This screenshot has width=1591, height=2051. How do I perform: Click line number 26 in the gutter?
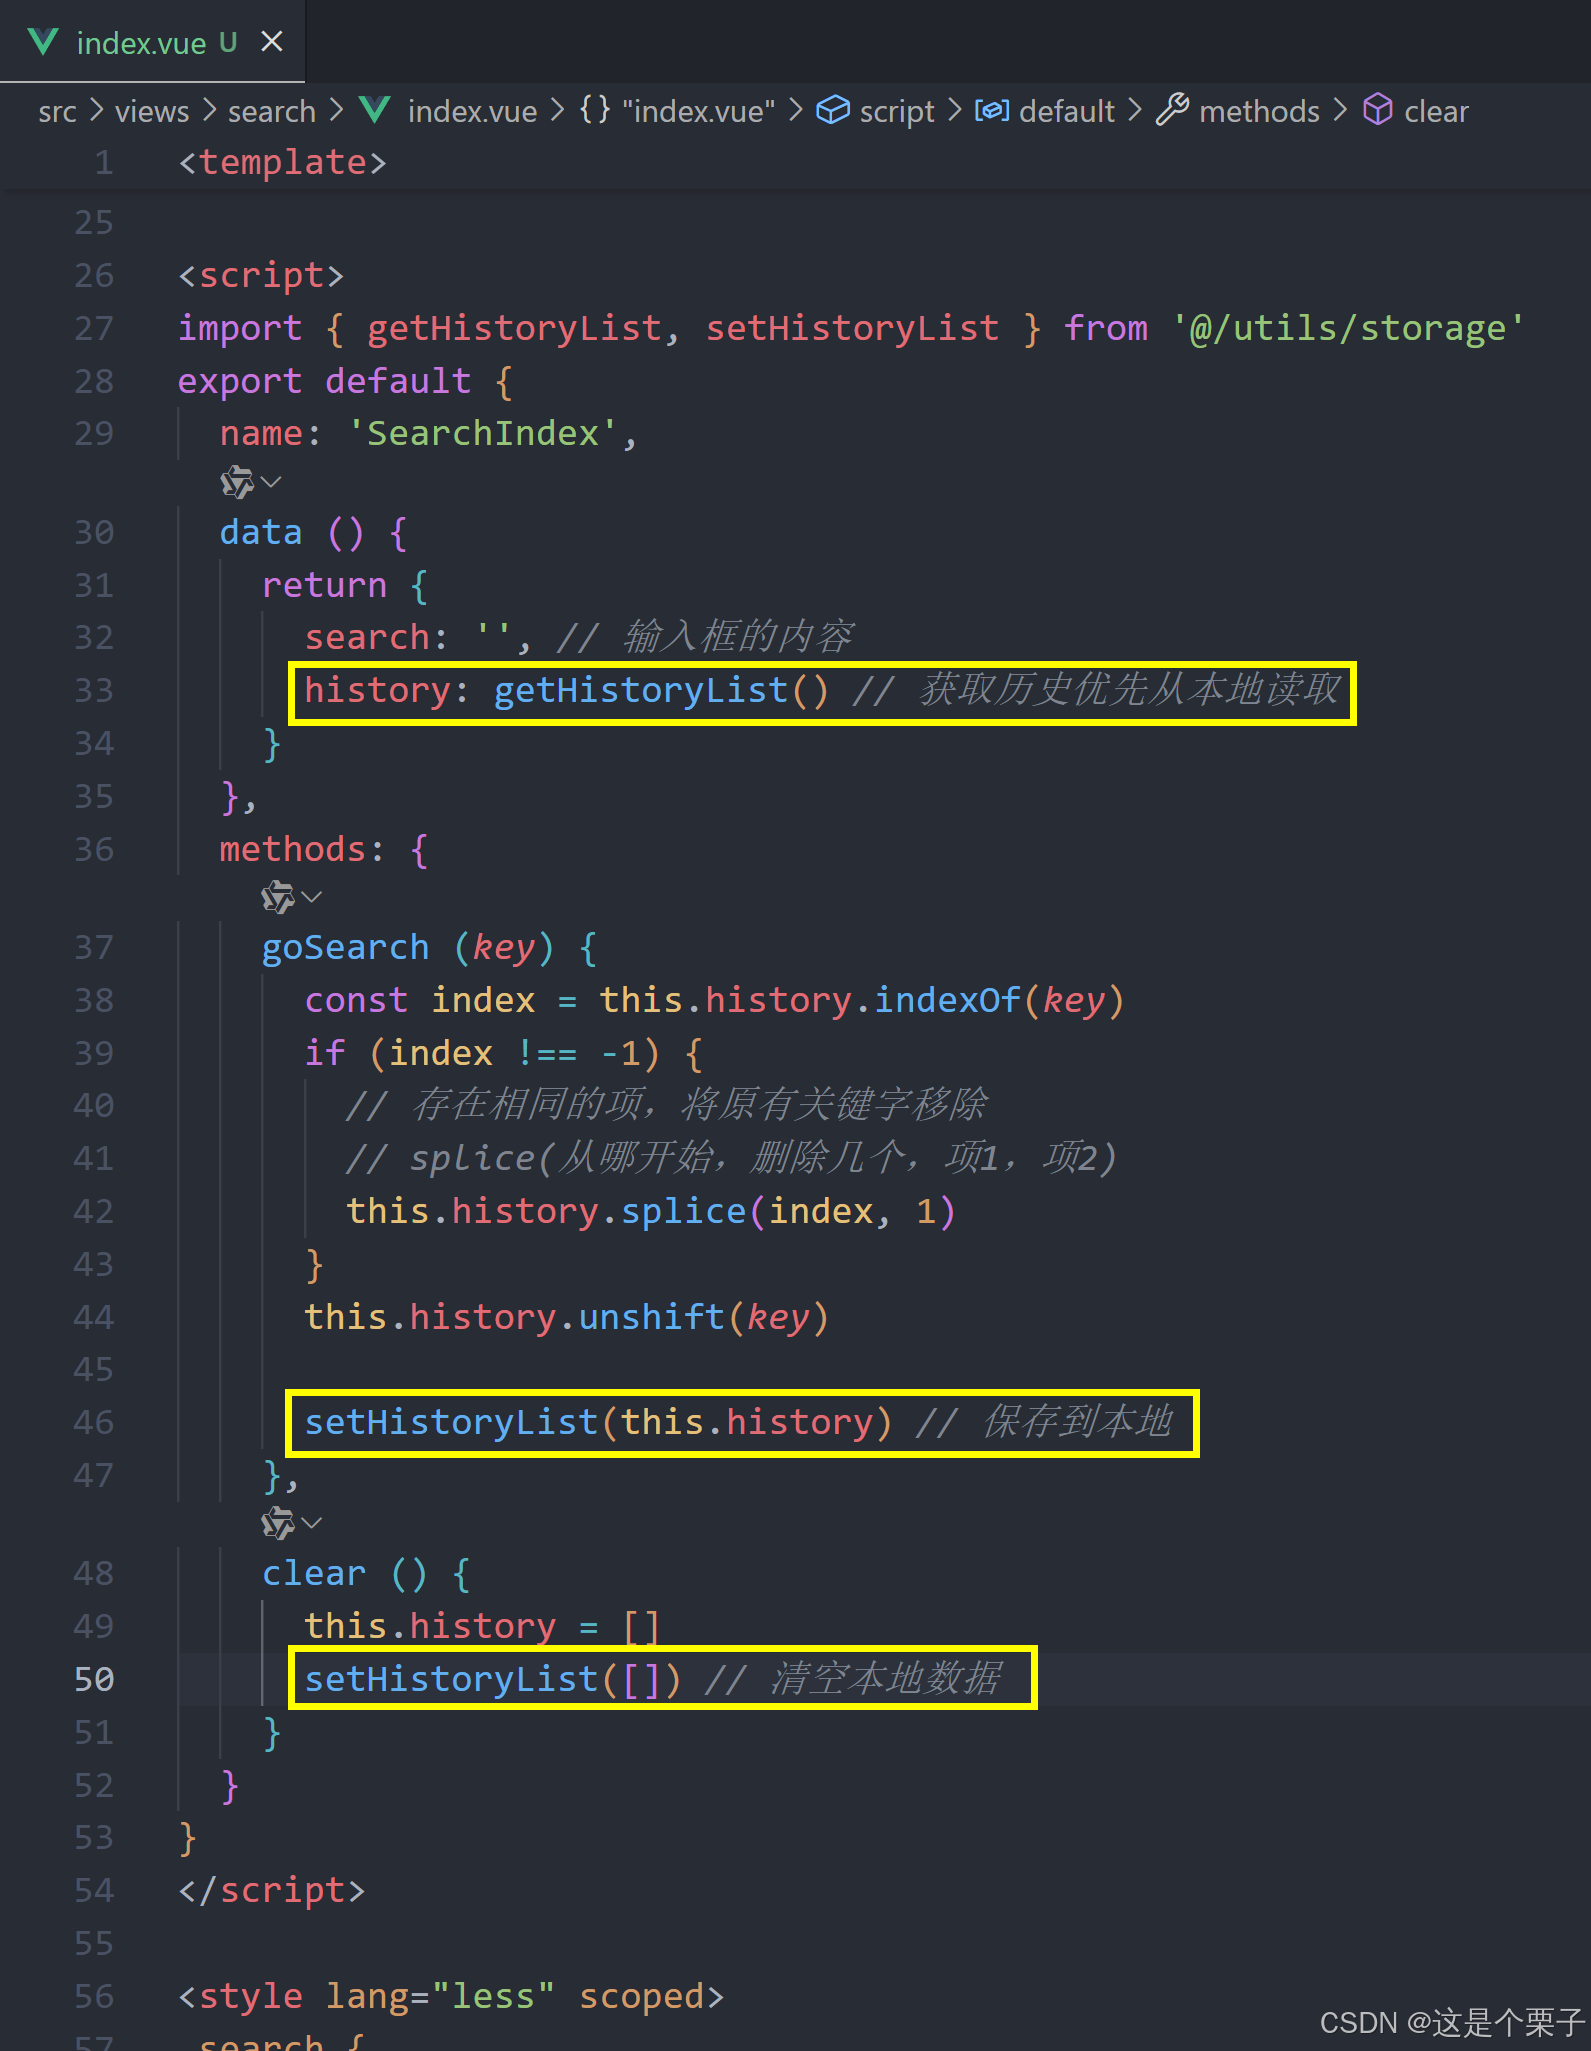(x=94, y=275)
